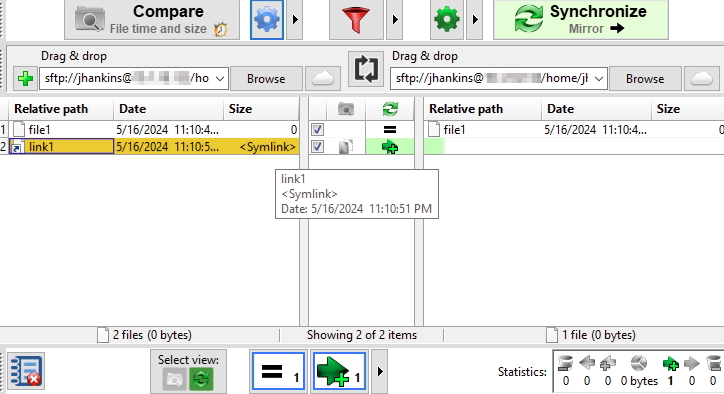Select link1 symlink row on left
This screenshot has width=724, height=394.
(61, 147)
